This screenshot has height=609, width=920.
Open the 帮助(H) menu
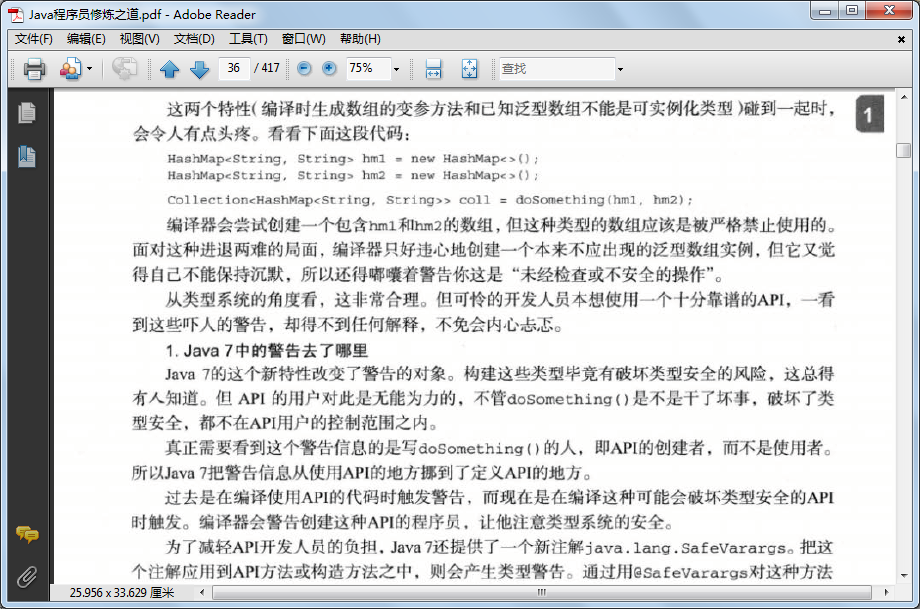tap(360, 39)
